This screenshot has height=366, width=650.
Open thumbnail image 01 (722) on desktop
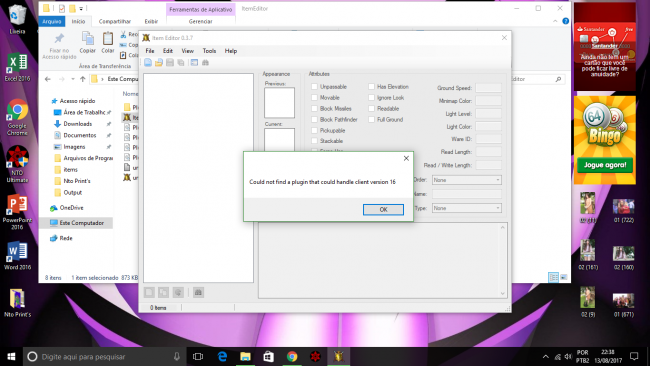pyautogui.click(x=623, y=211)
